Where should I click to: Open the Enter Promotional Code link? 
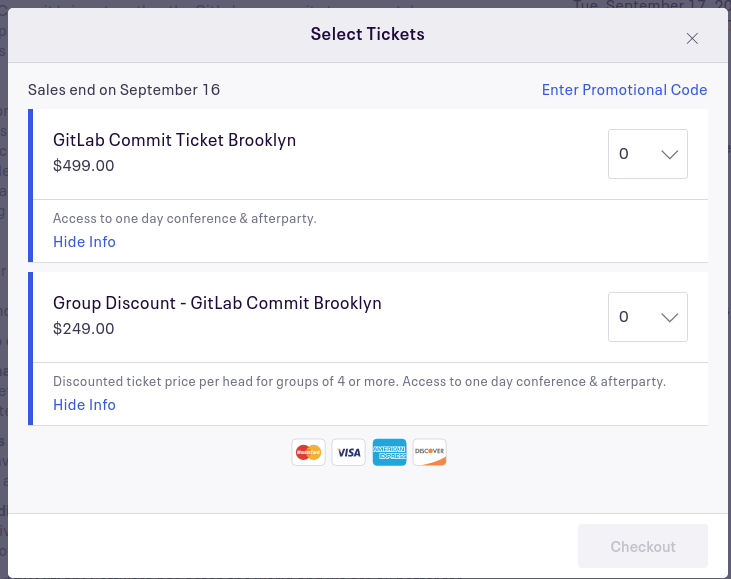(624, 90)
